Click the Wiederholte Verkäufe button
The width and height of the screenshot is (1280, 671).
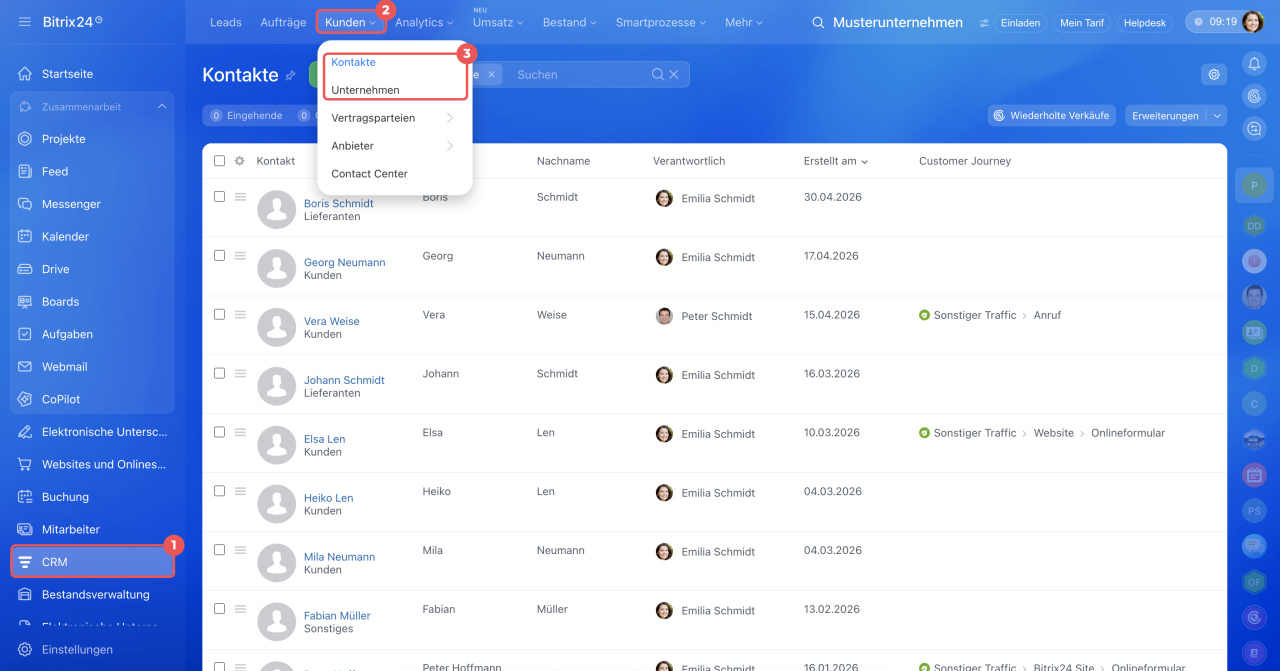[1051, 116]
